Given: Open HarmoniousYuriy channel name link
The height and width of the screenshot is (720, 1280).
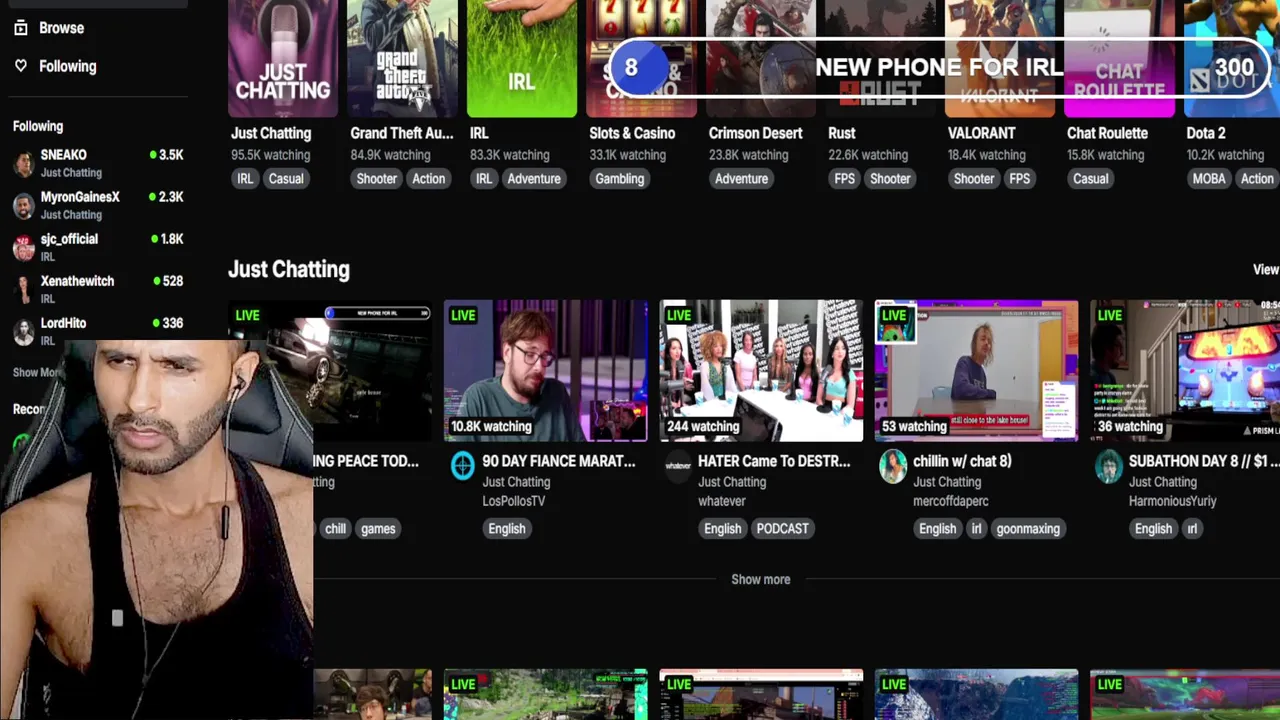Looking at the screenshot, I should tap(1173, 501).
